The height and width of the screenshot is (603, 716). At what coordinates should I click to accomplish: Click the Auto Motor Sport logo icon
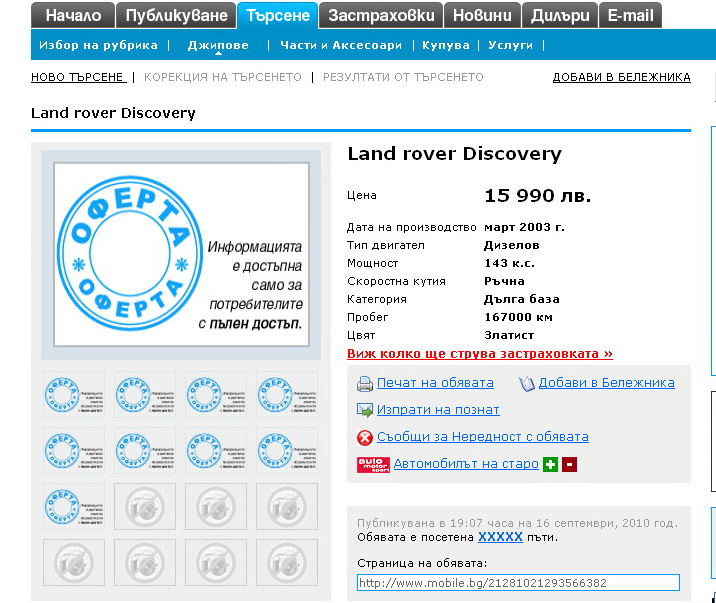[373, 464]
